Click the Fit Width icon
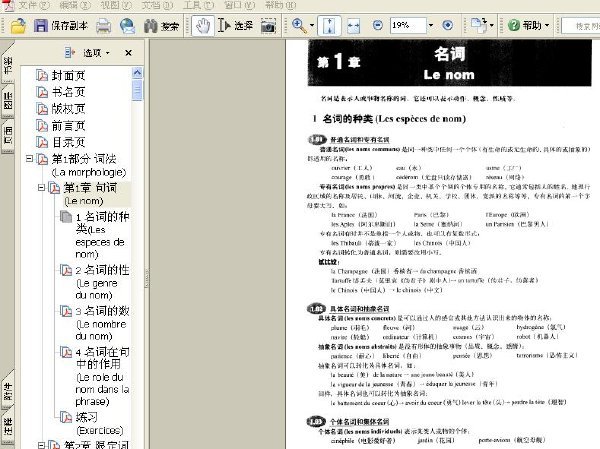The height and width of the screenshot is (449, 600). [x=353, y=26]
